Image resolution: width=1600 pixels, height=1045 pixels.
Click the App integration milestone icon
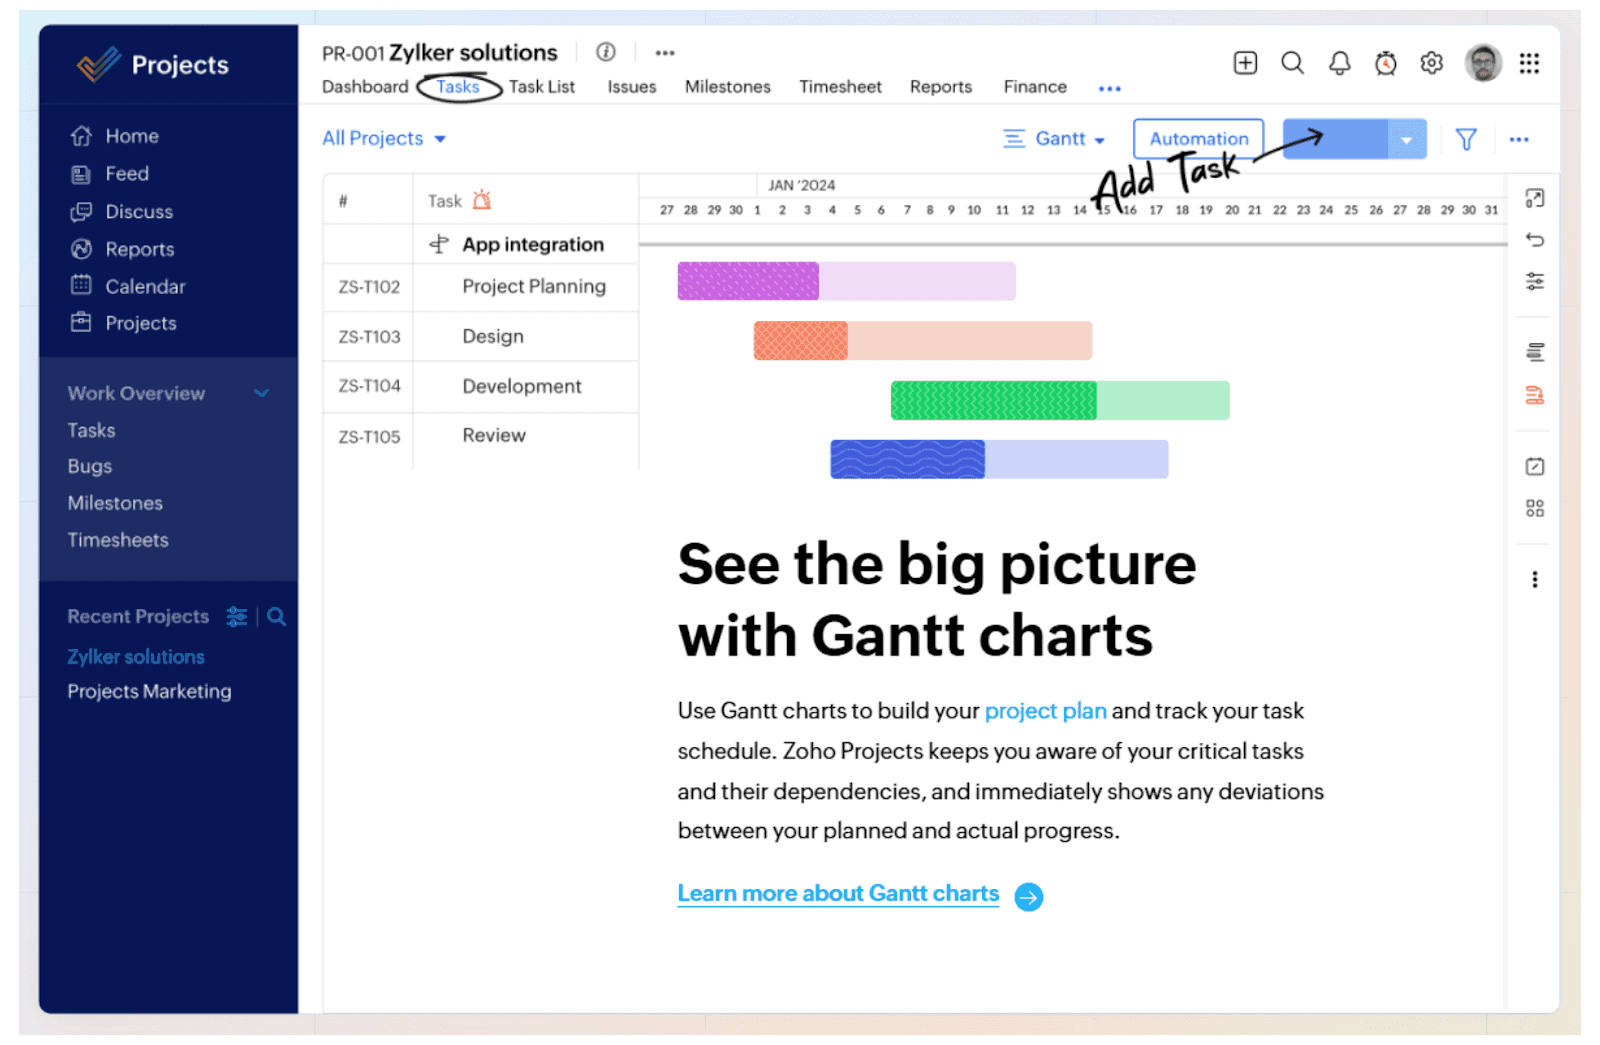click(438, 244)
